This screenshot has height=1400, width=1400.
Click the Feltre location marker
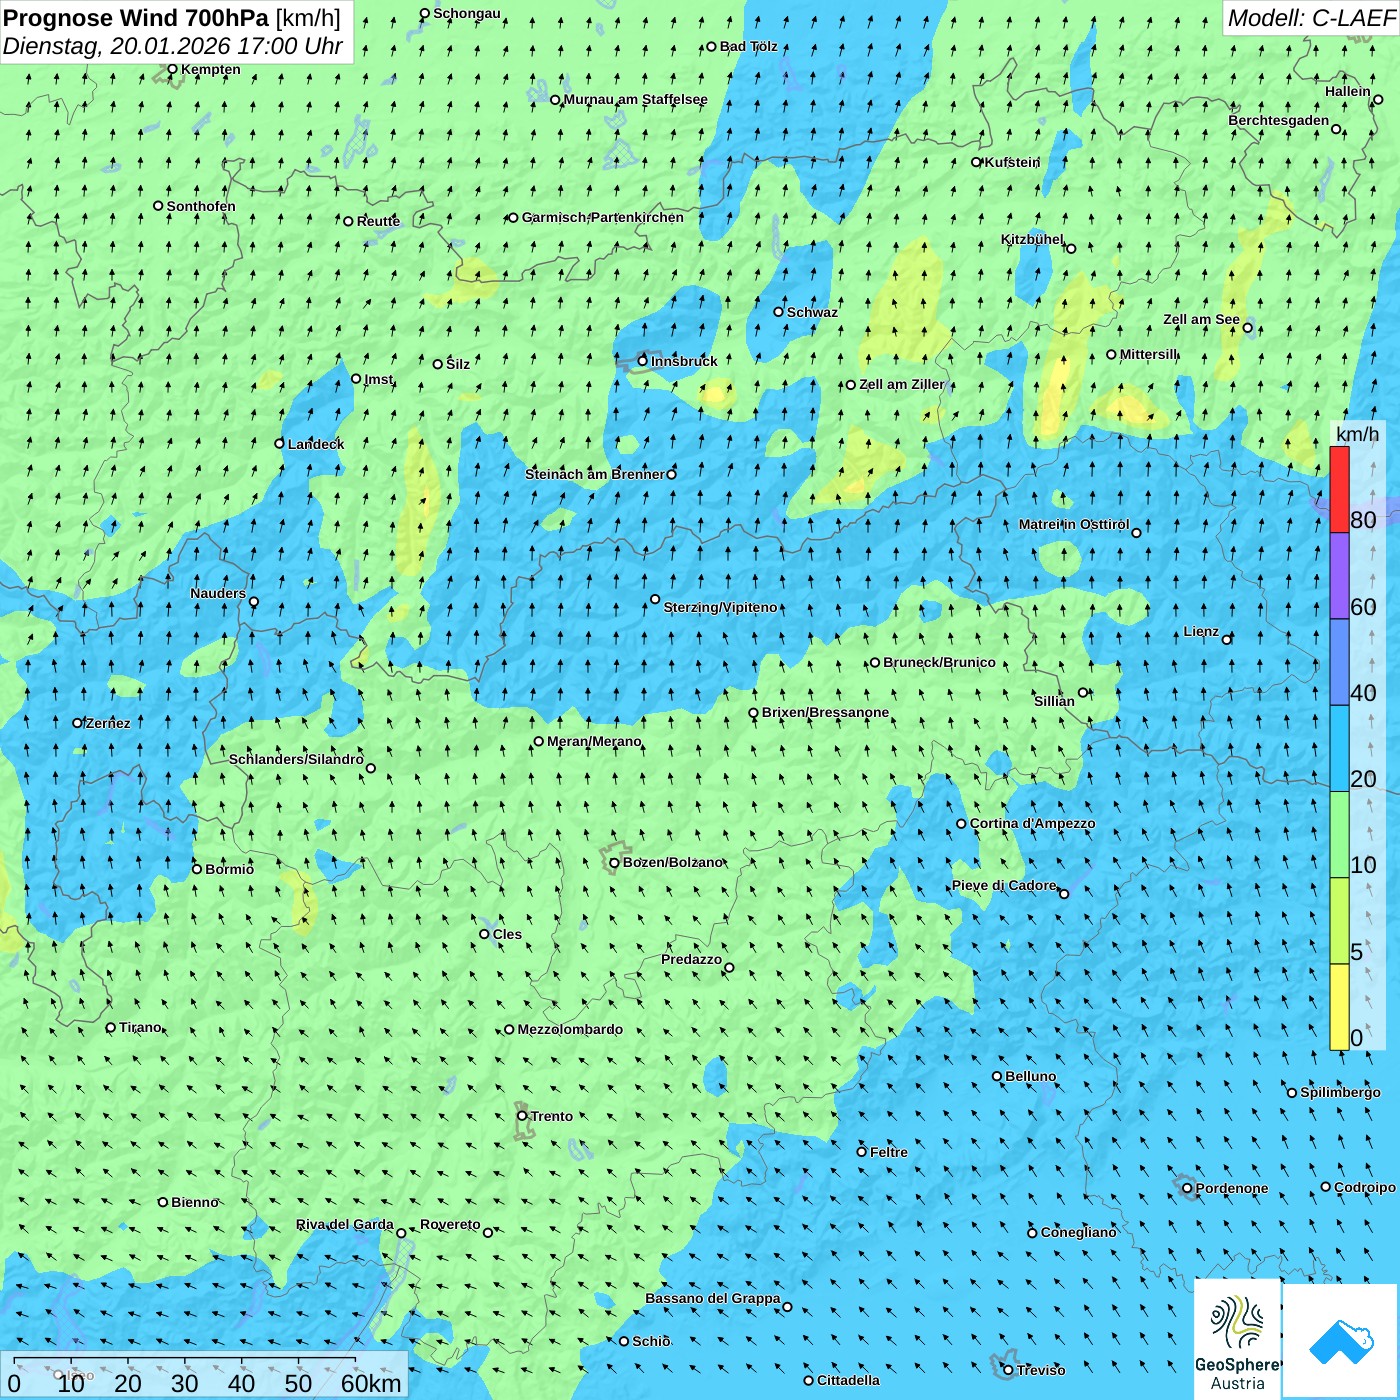point(862,1152)
